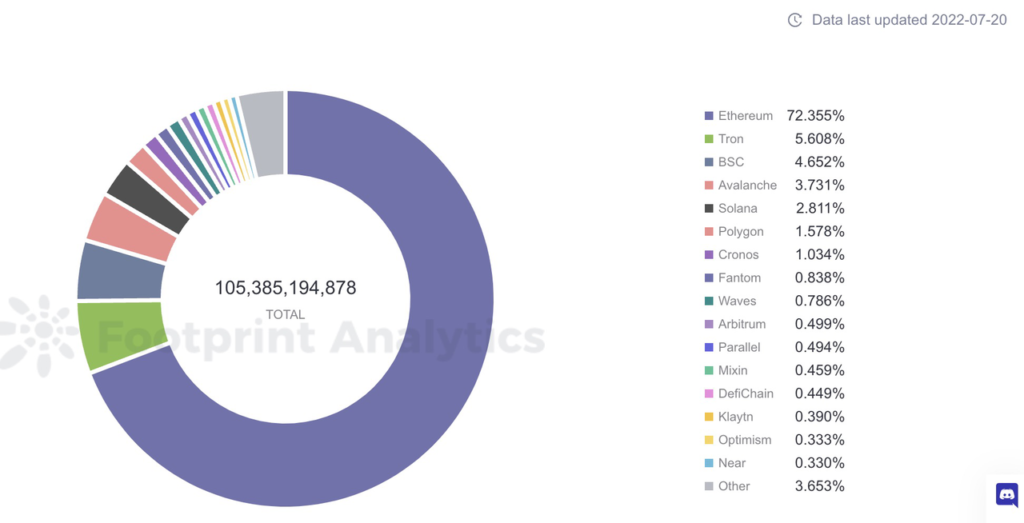Click the gray Other donut slice

[x=263, y=134]
